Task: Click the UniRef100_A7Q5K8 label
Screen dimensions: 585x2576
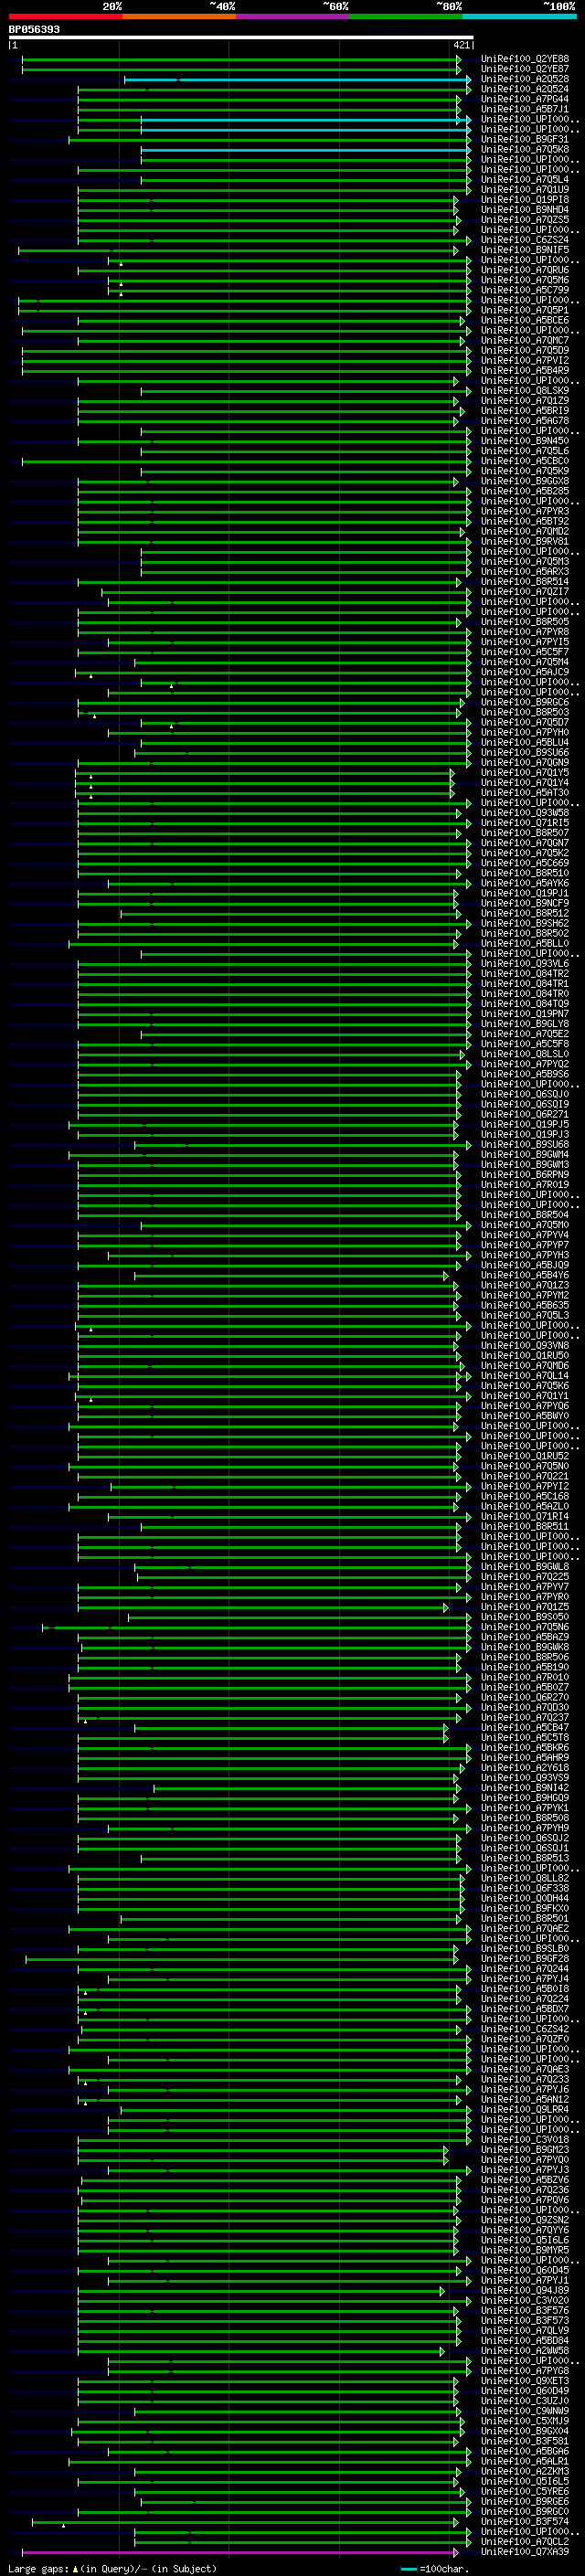Action: [525, 149]
